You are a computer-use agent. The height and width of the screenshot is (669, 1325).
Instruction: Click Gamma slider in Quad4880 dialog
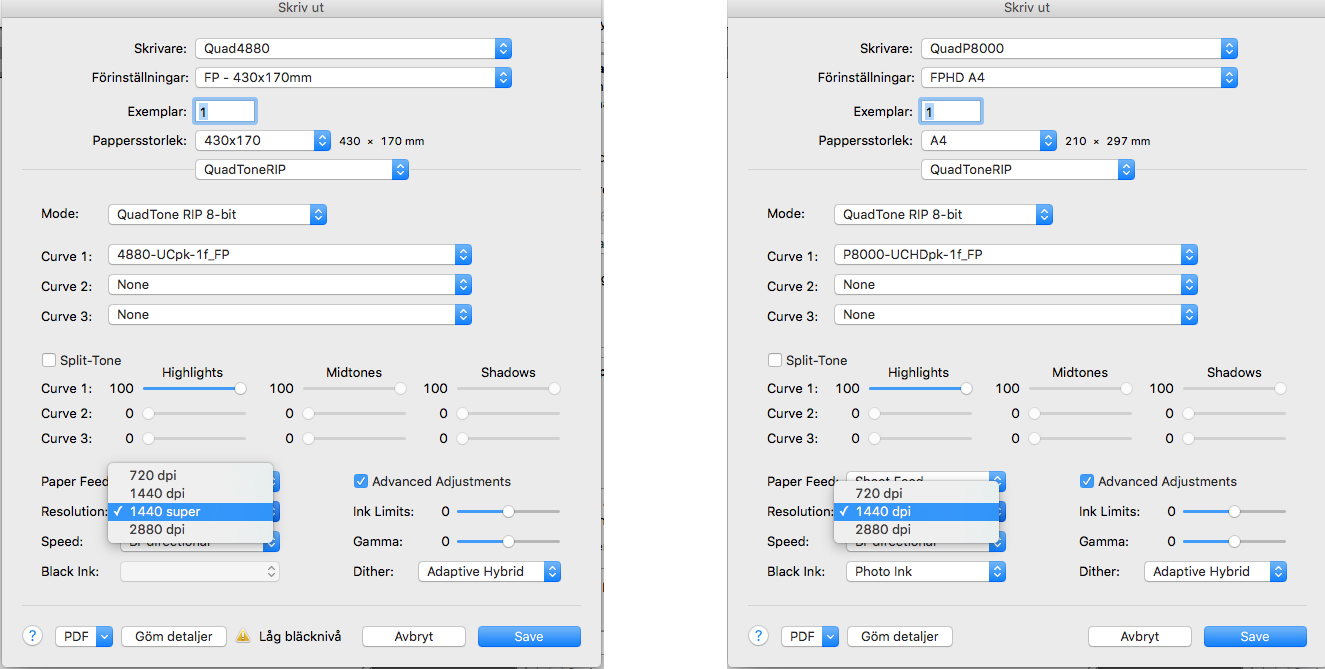click(509, 541)
